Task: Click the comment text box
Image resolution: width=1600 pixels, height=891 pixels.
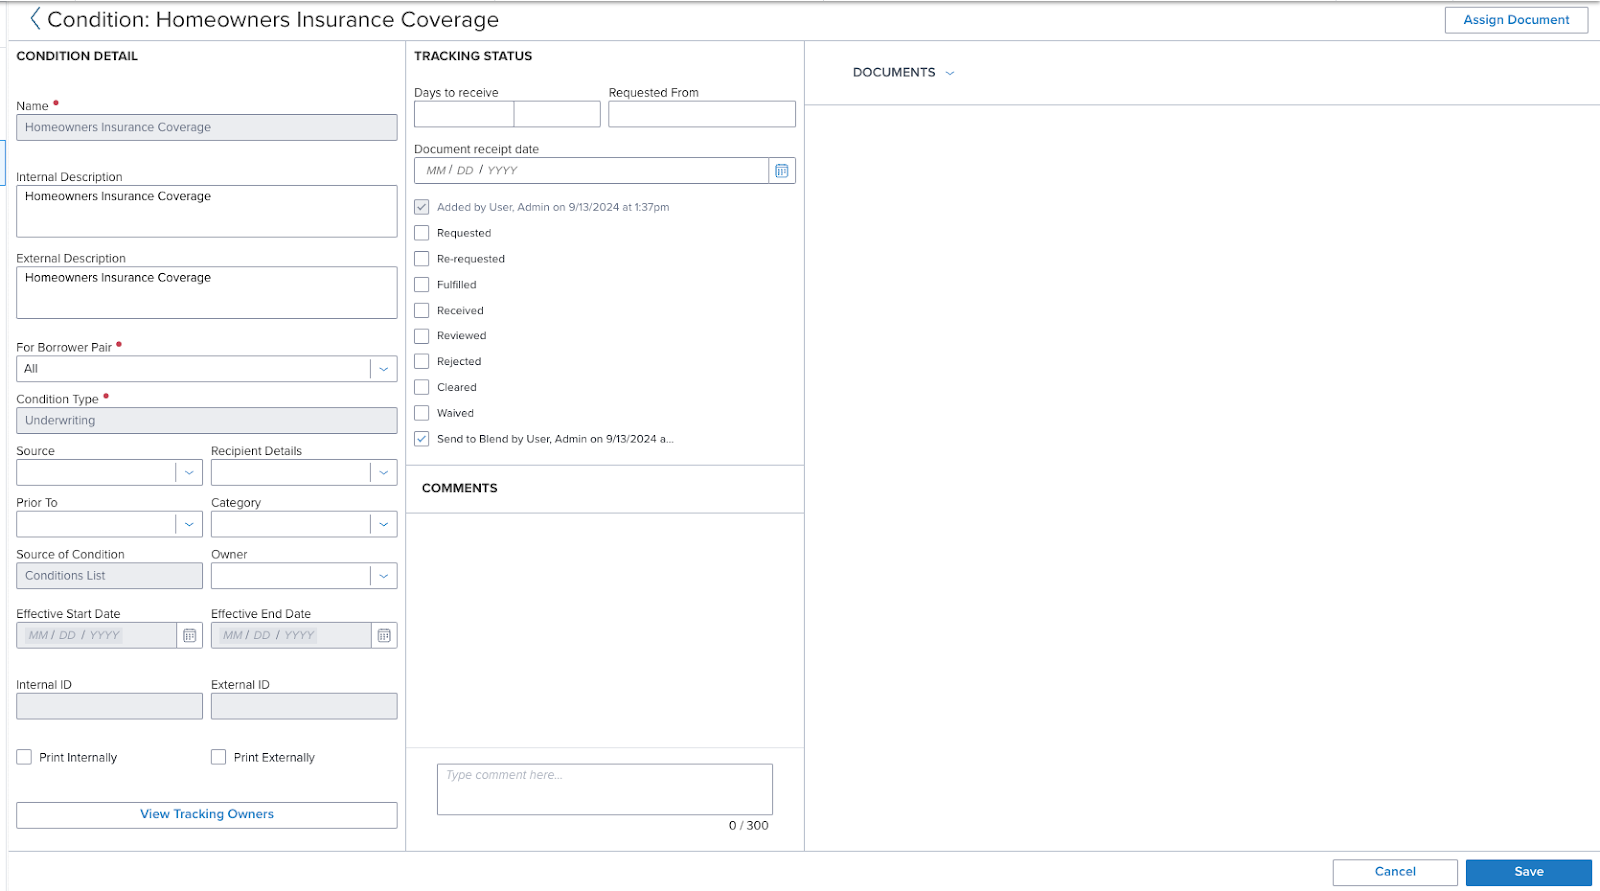Action: [605, 790]
